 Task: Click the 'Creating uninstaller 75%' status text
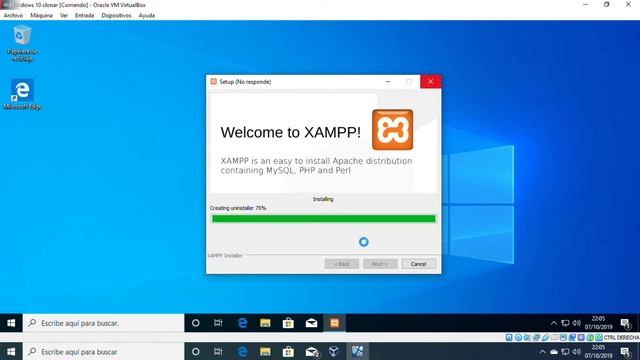pos(238,208)
